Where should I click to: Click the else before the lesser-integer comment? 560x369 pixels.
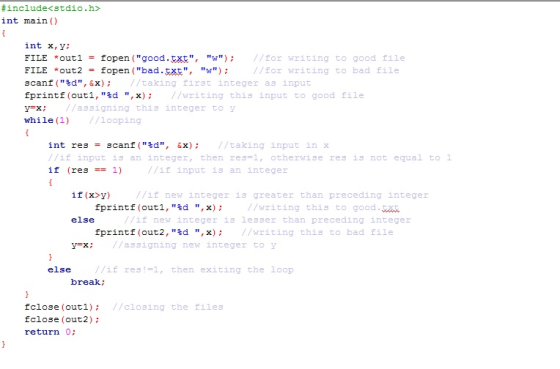[x=83, y=220]
